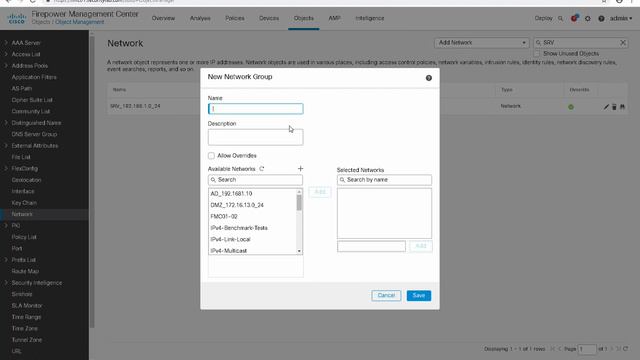
Task: Focus Selected Networks search by name field
Action: (x=384, y=180)
